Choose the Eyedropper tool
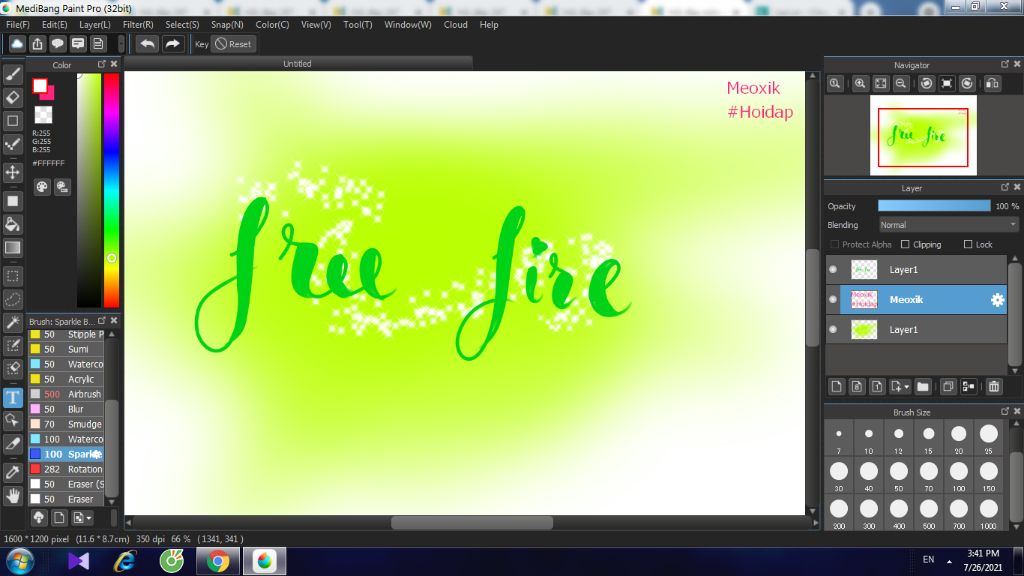Viewport: 1024px width, 576px height. [12, 472]
